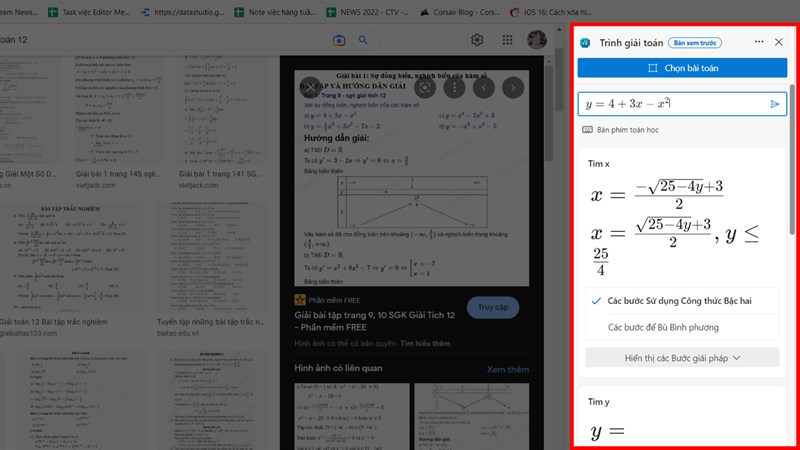Click the Bản xem trước badge
Viewport: 800px width, 450px height.
pos(695,43)
